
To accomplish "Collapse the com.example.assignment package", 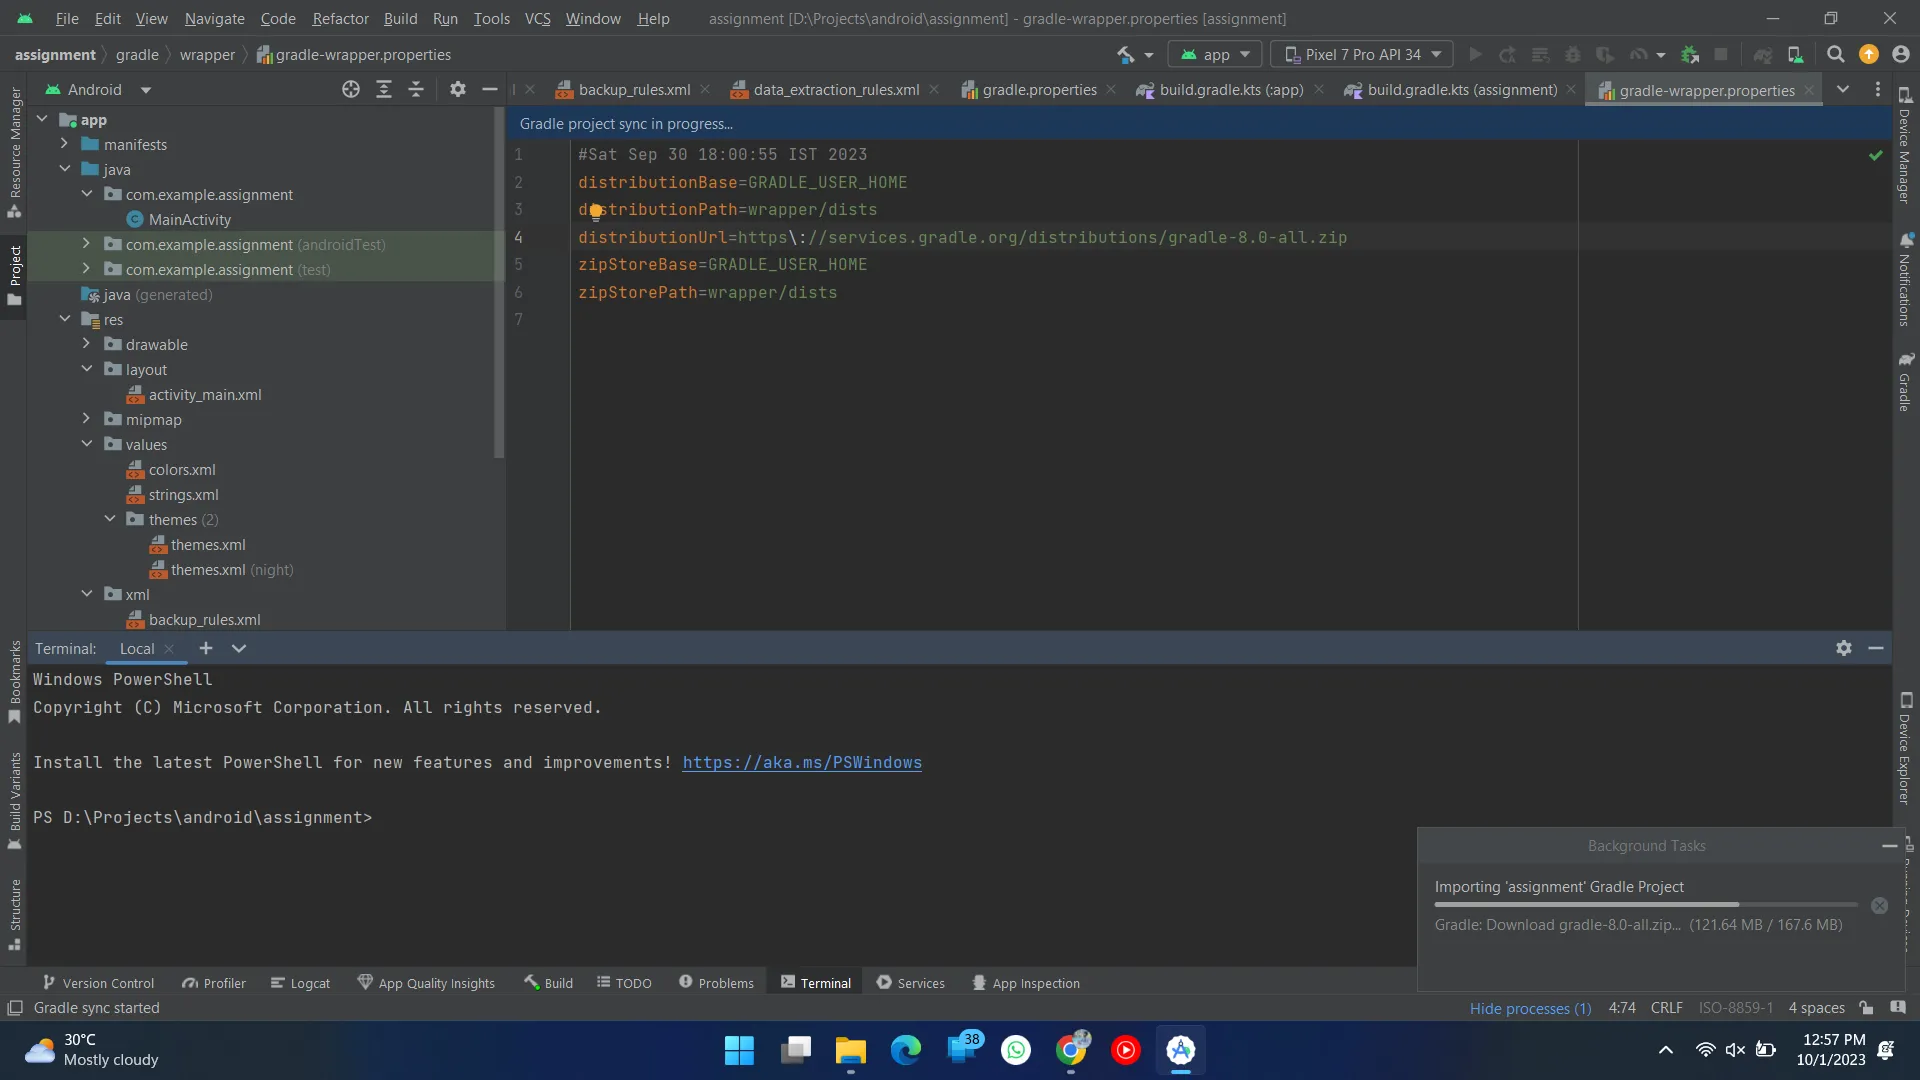I will click(x=88, y=194).
